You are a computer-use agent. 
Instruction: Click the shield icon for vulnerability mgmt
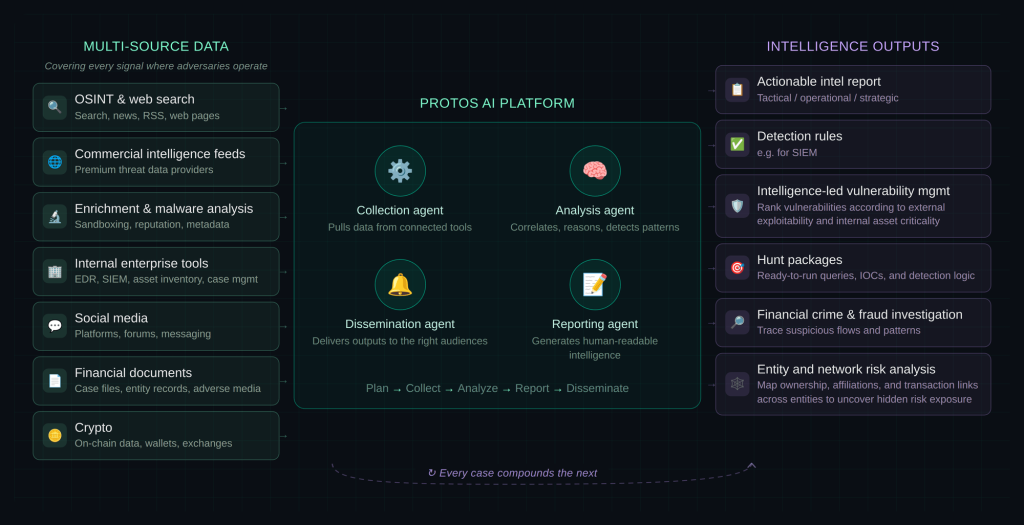click(x=737, y=206)
